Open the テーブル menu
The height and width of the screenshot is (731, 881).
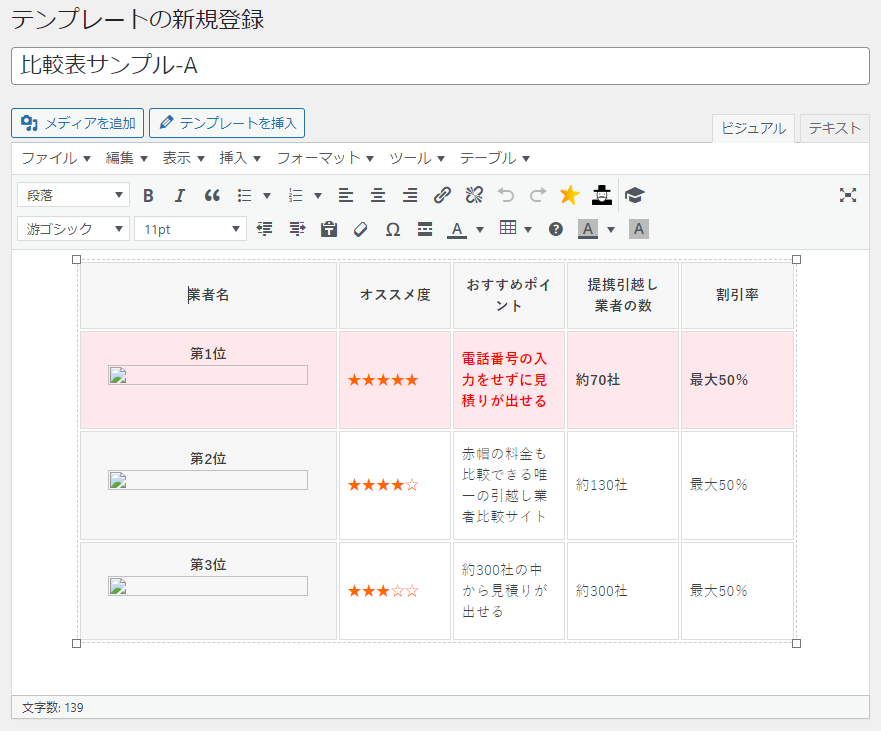(x=494, y=158)
